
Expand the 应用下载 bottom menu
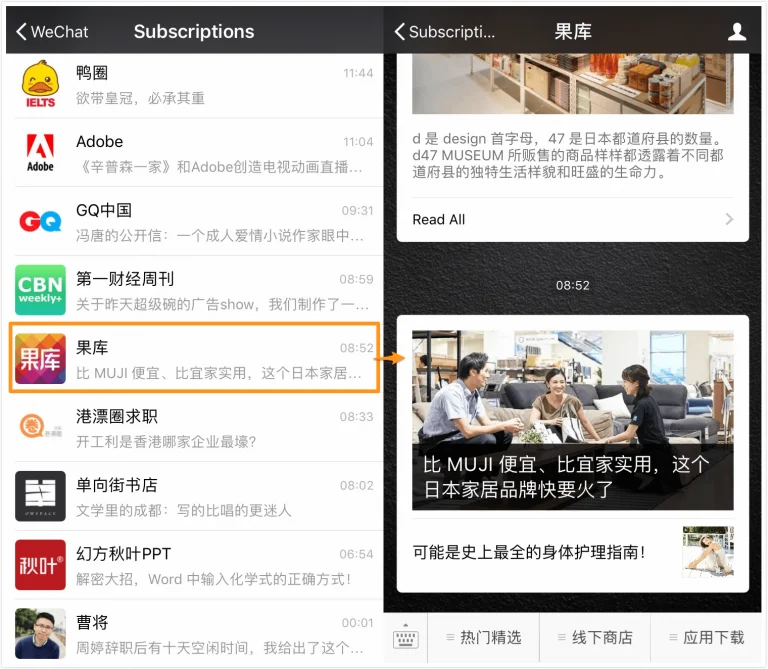tap(706, 638)
